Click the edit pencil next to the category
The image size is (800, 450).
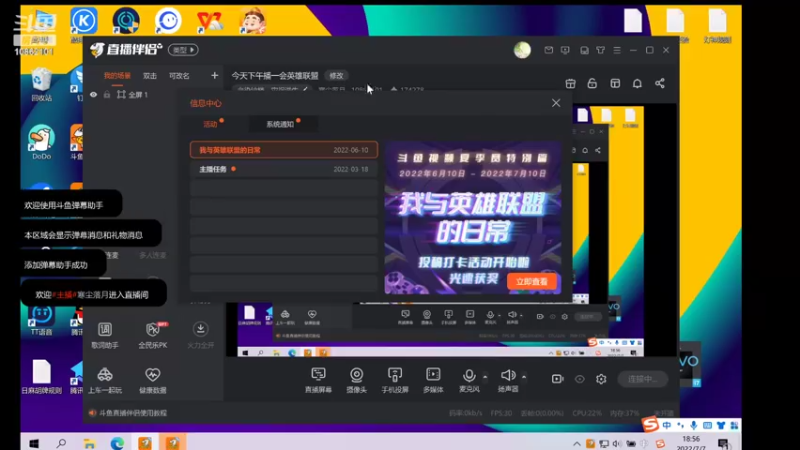[x=305, y=90]
